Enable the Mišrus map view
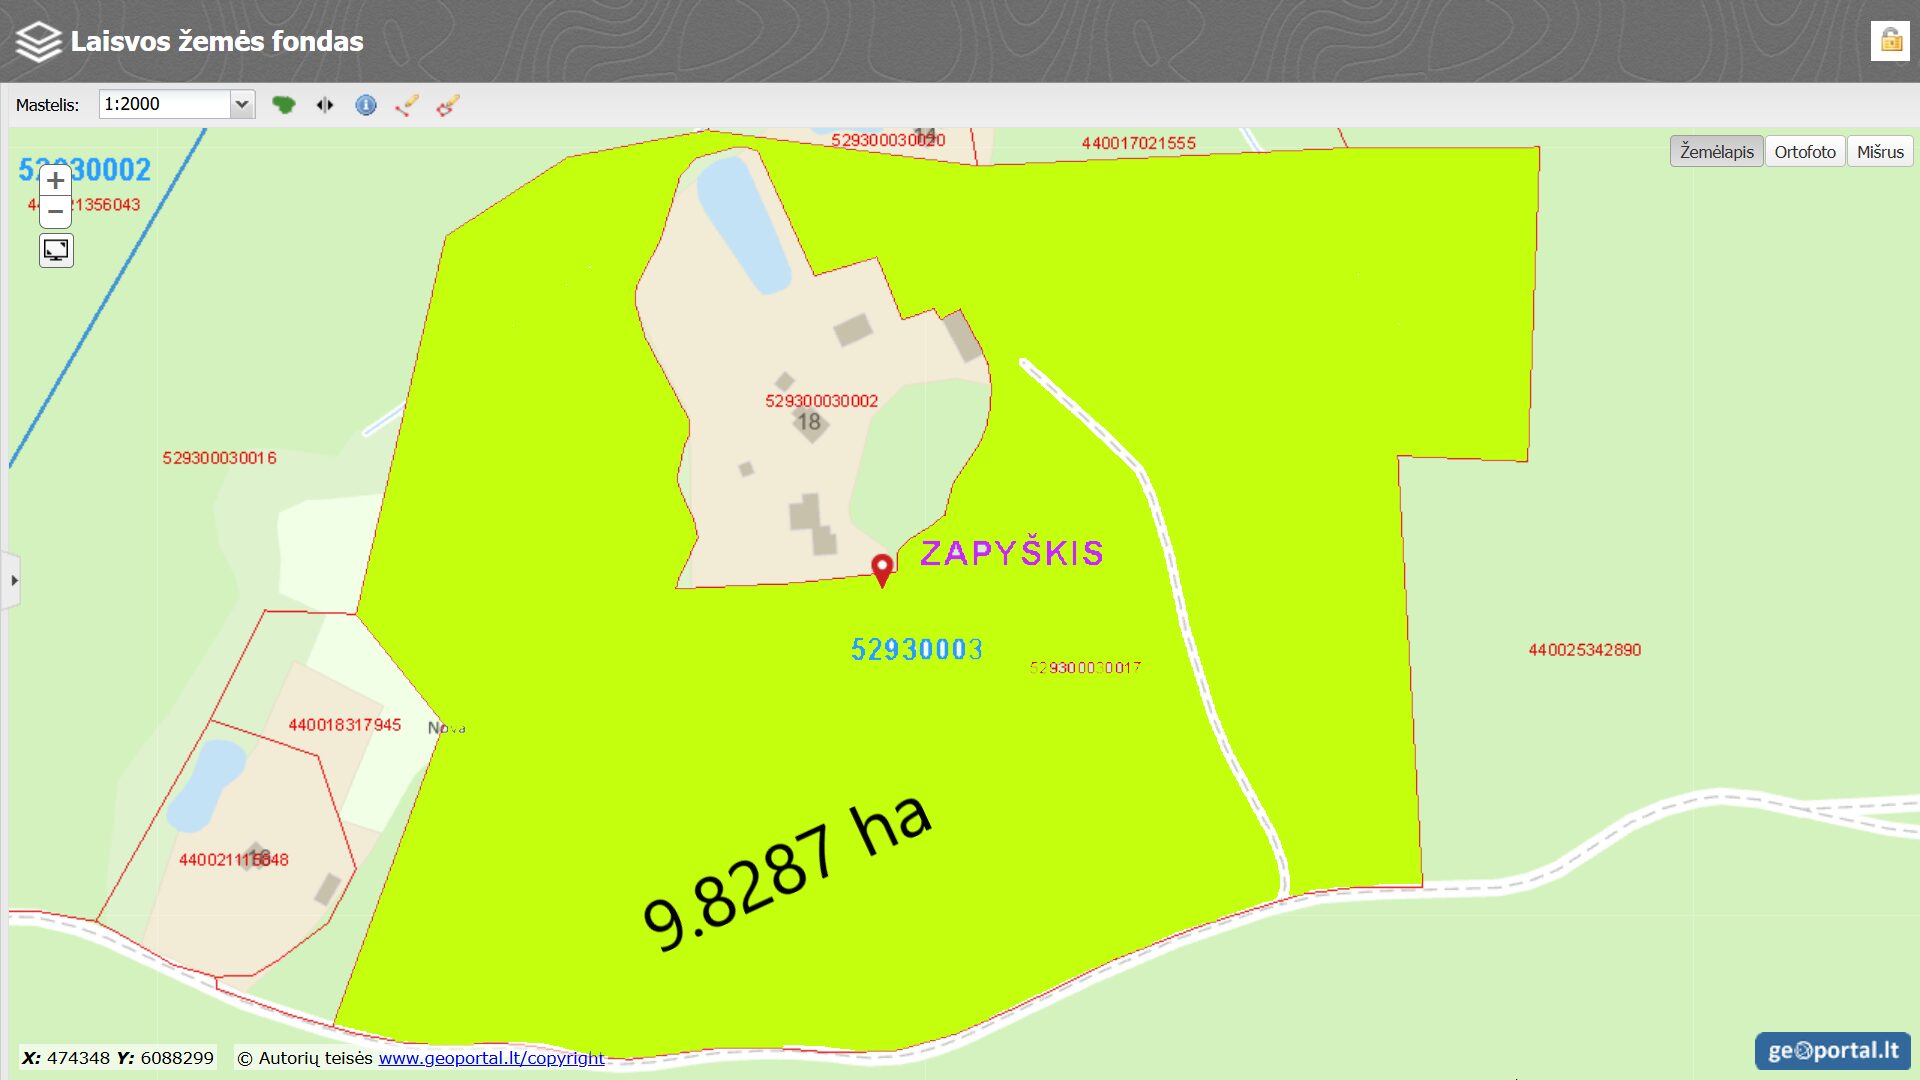This screenshot has width=1920, height=1080. 1879,151
